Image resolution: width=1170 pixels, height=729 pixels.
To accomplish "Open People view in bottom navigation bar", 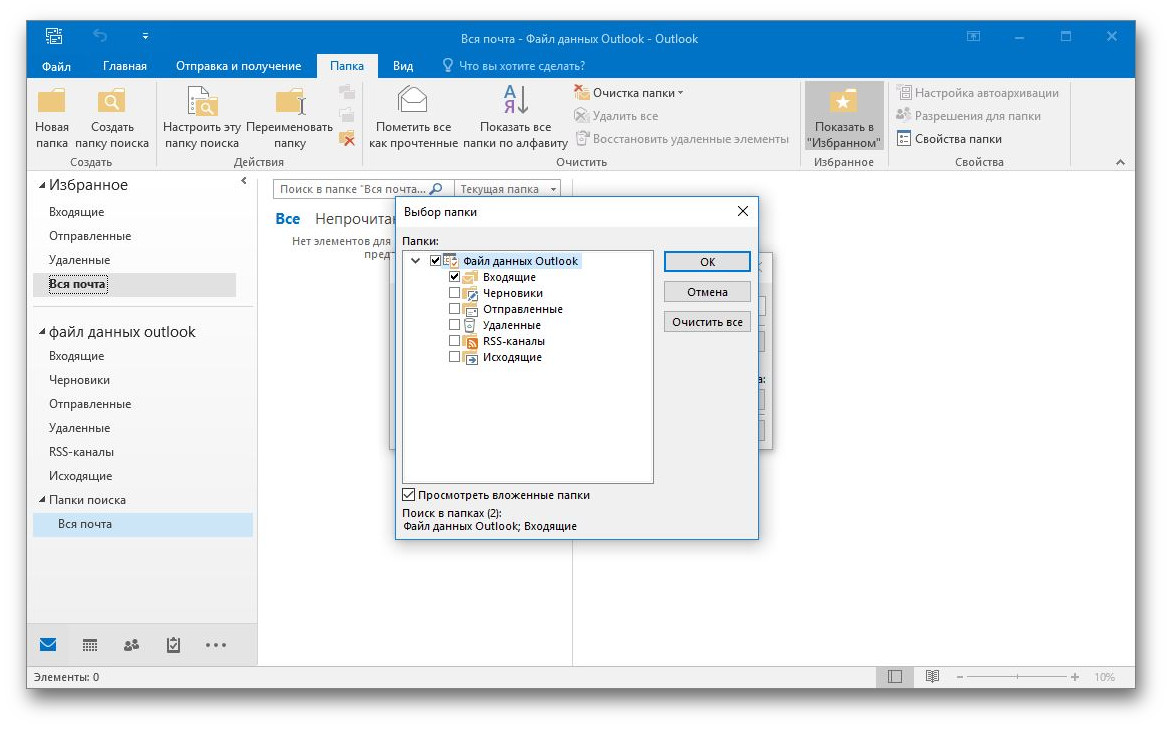I will tap(131, 646).
